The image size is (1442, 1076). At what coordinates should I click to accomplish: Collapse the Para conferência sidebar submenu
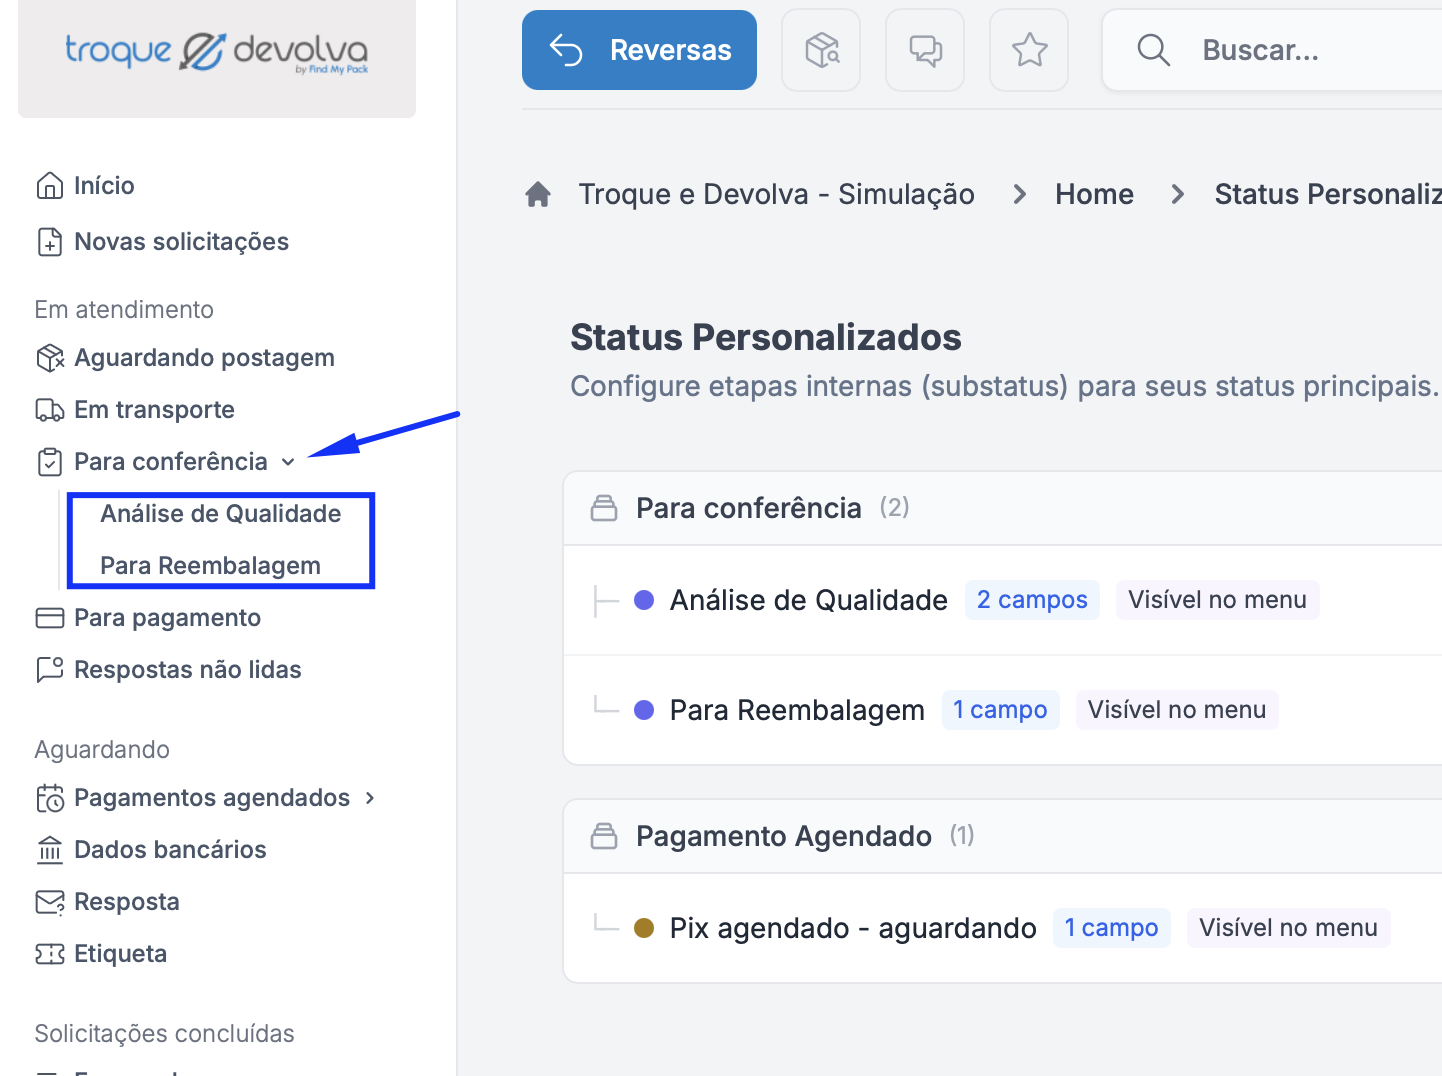(288, 462)
